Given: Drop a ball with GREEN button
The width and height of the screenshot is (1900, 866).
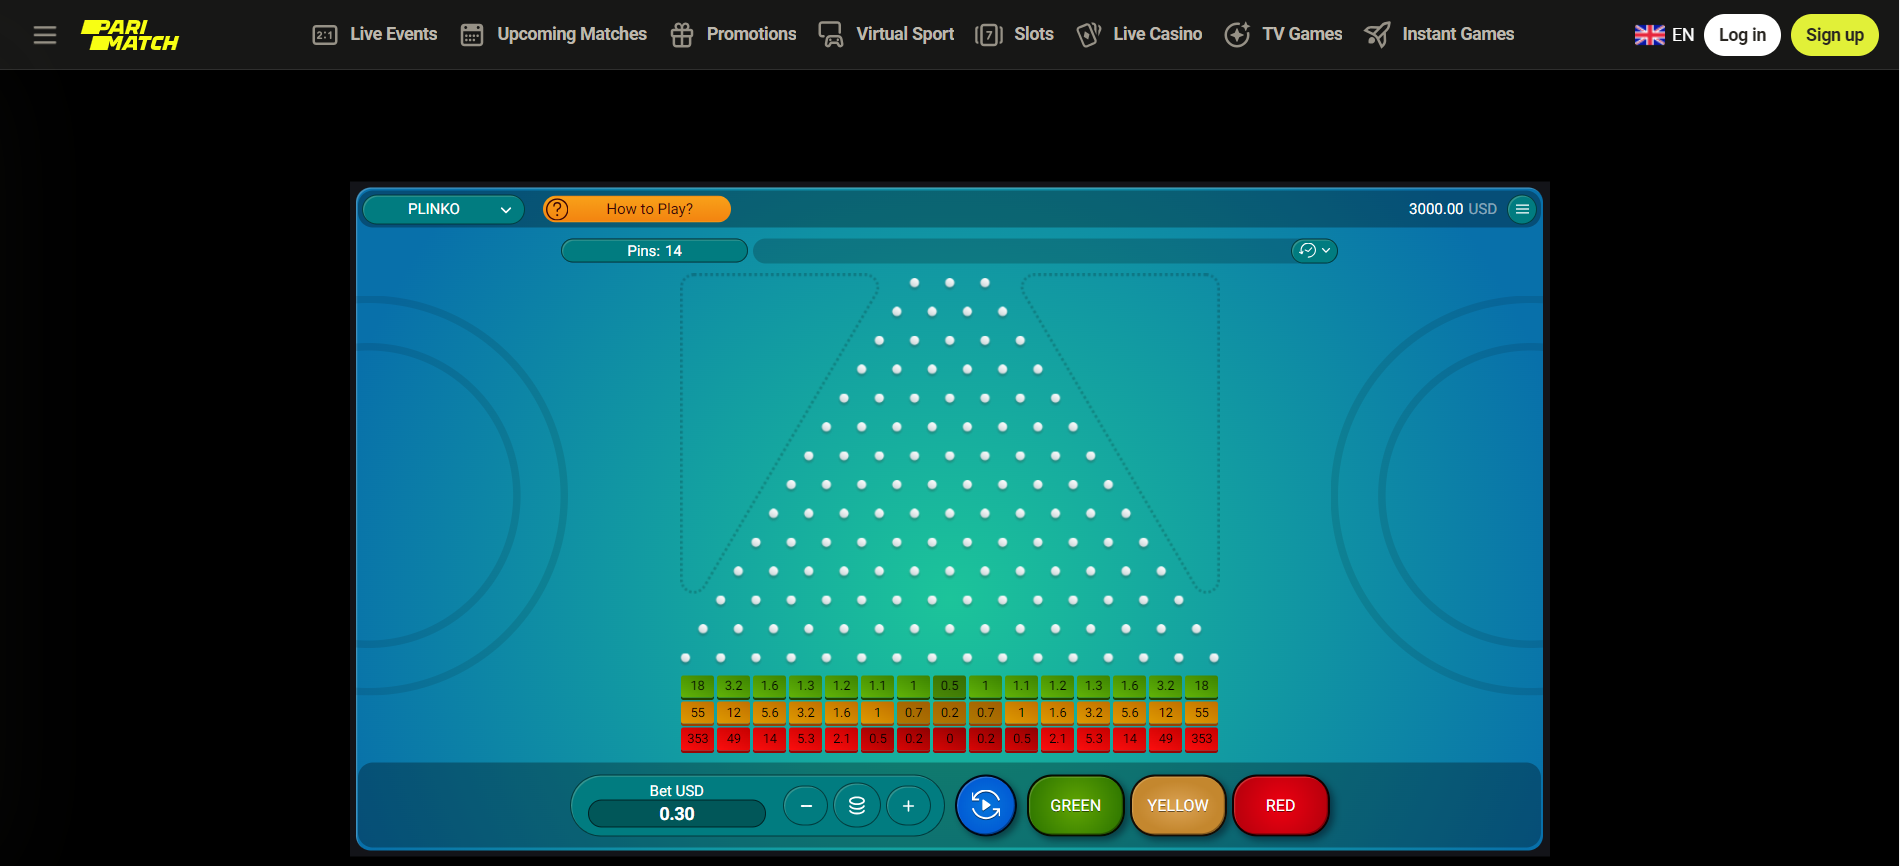Looking at the screenshot, I should click(1075, 805).
